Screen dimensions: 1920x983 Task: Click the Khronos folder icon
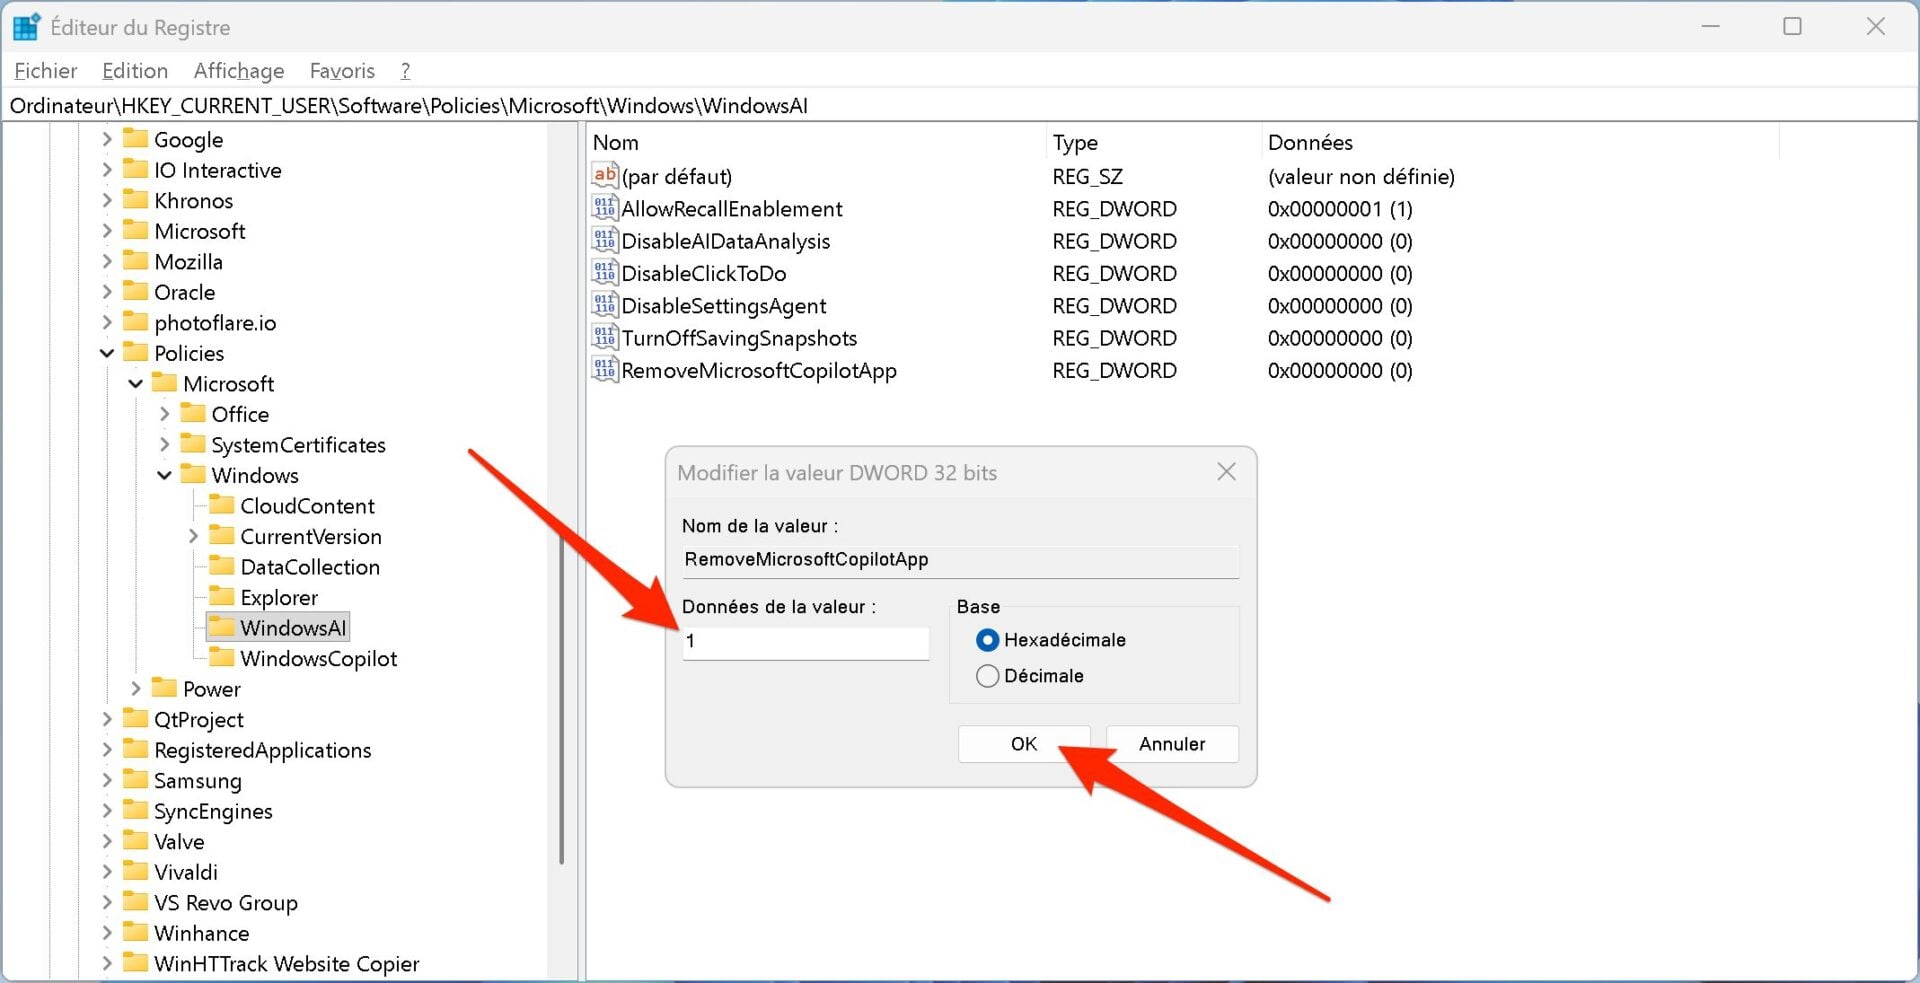pos(135,199)
